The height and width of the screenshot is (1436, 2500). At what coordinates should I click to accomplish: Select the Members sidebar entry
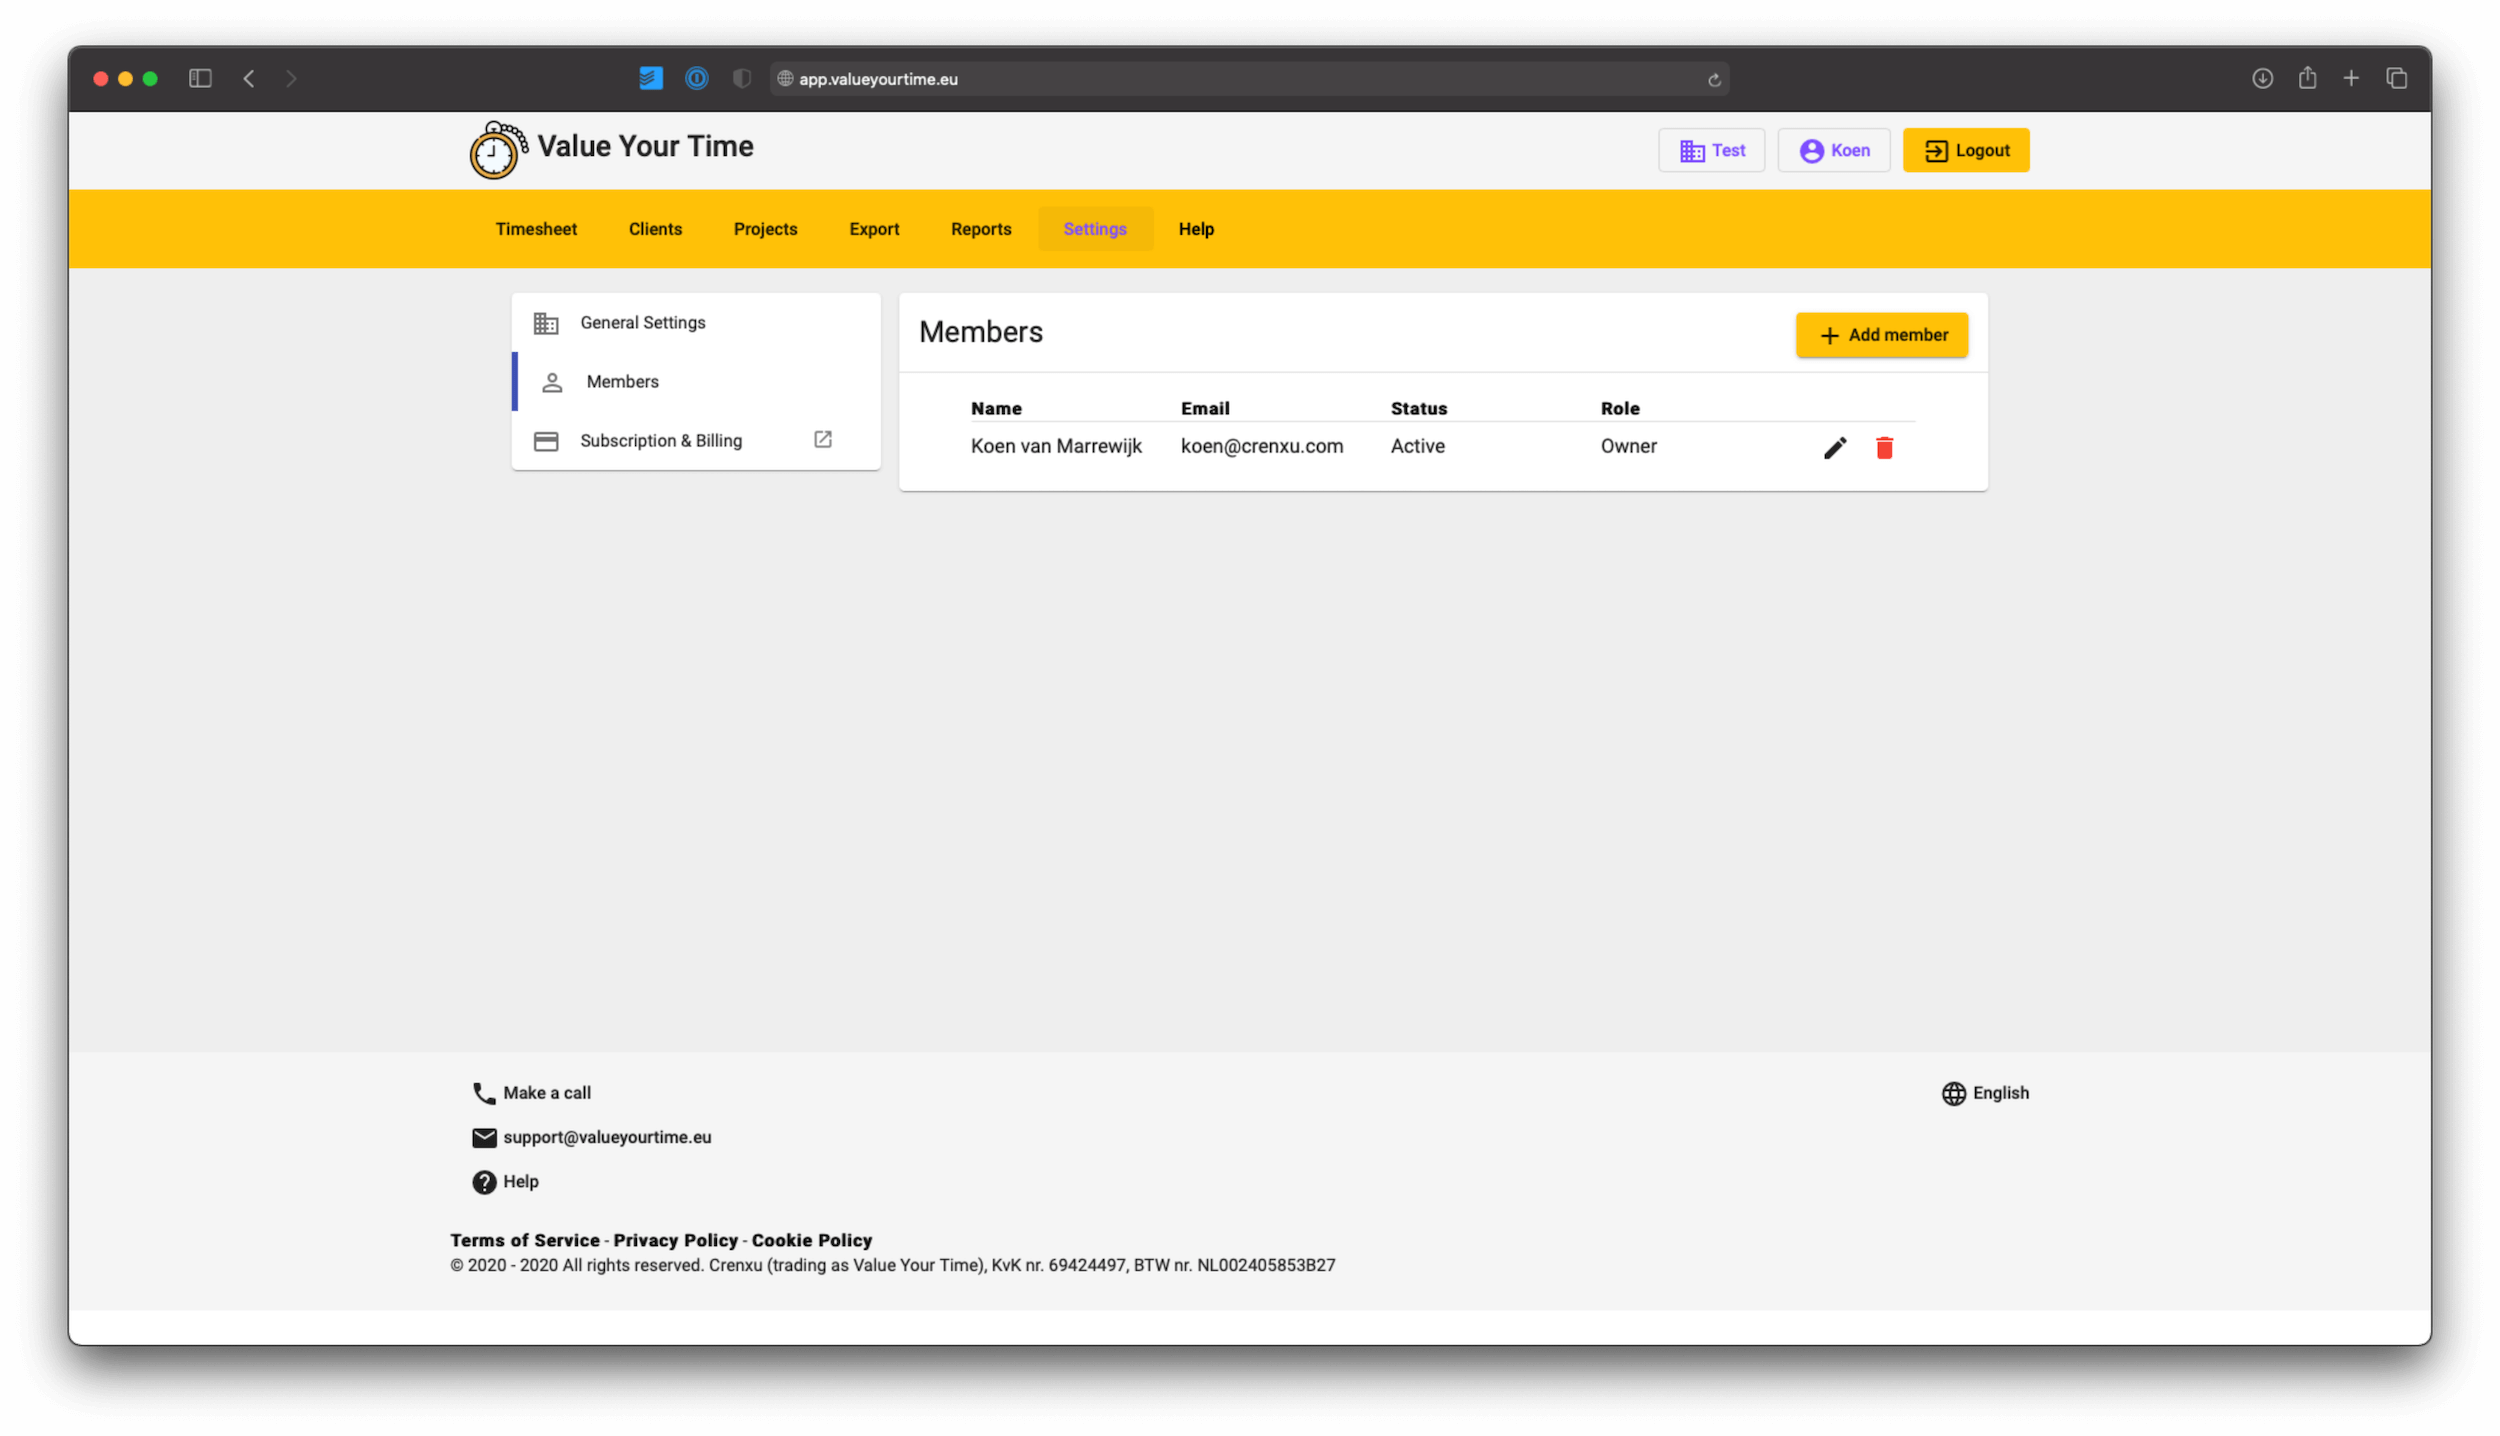pos(622,381)
